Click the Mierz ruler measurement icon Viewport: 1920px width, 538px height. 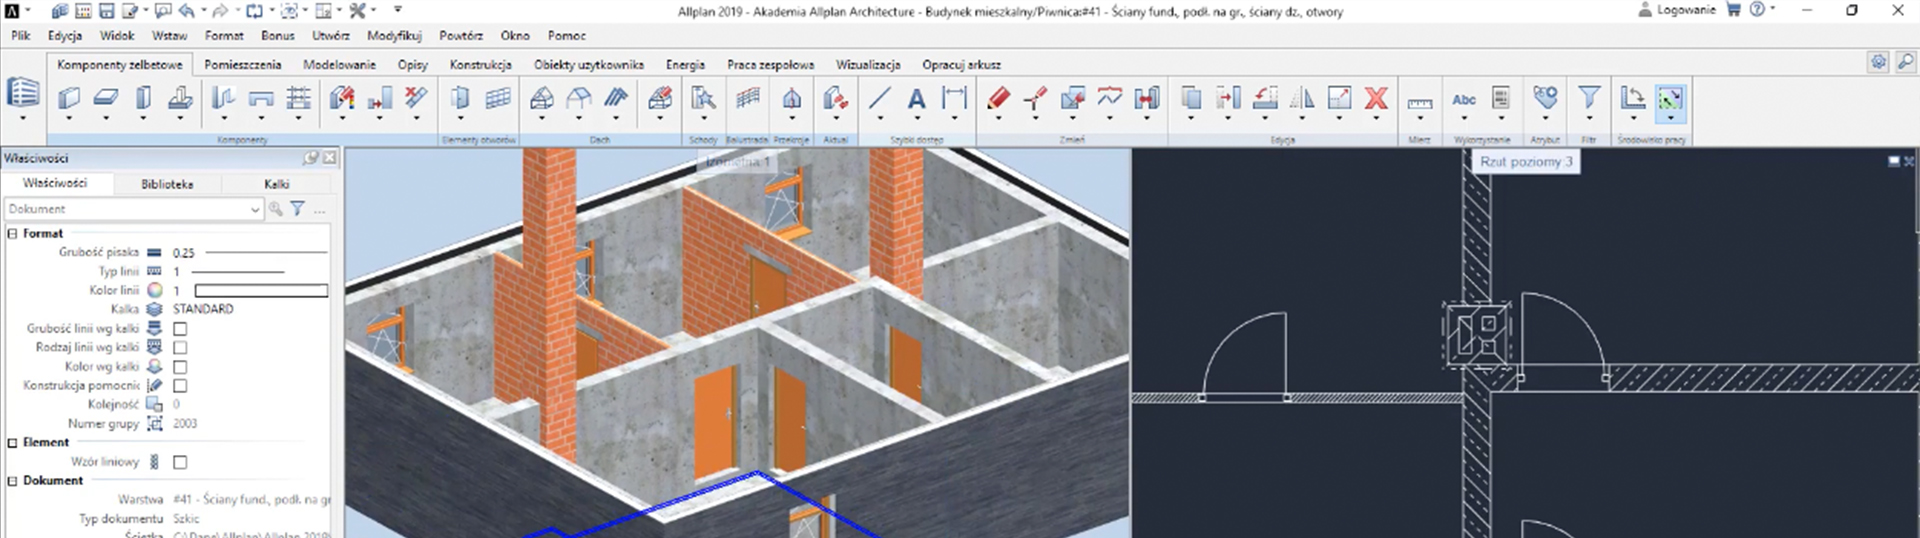1419,102
